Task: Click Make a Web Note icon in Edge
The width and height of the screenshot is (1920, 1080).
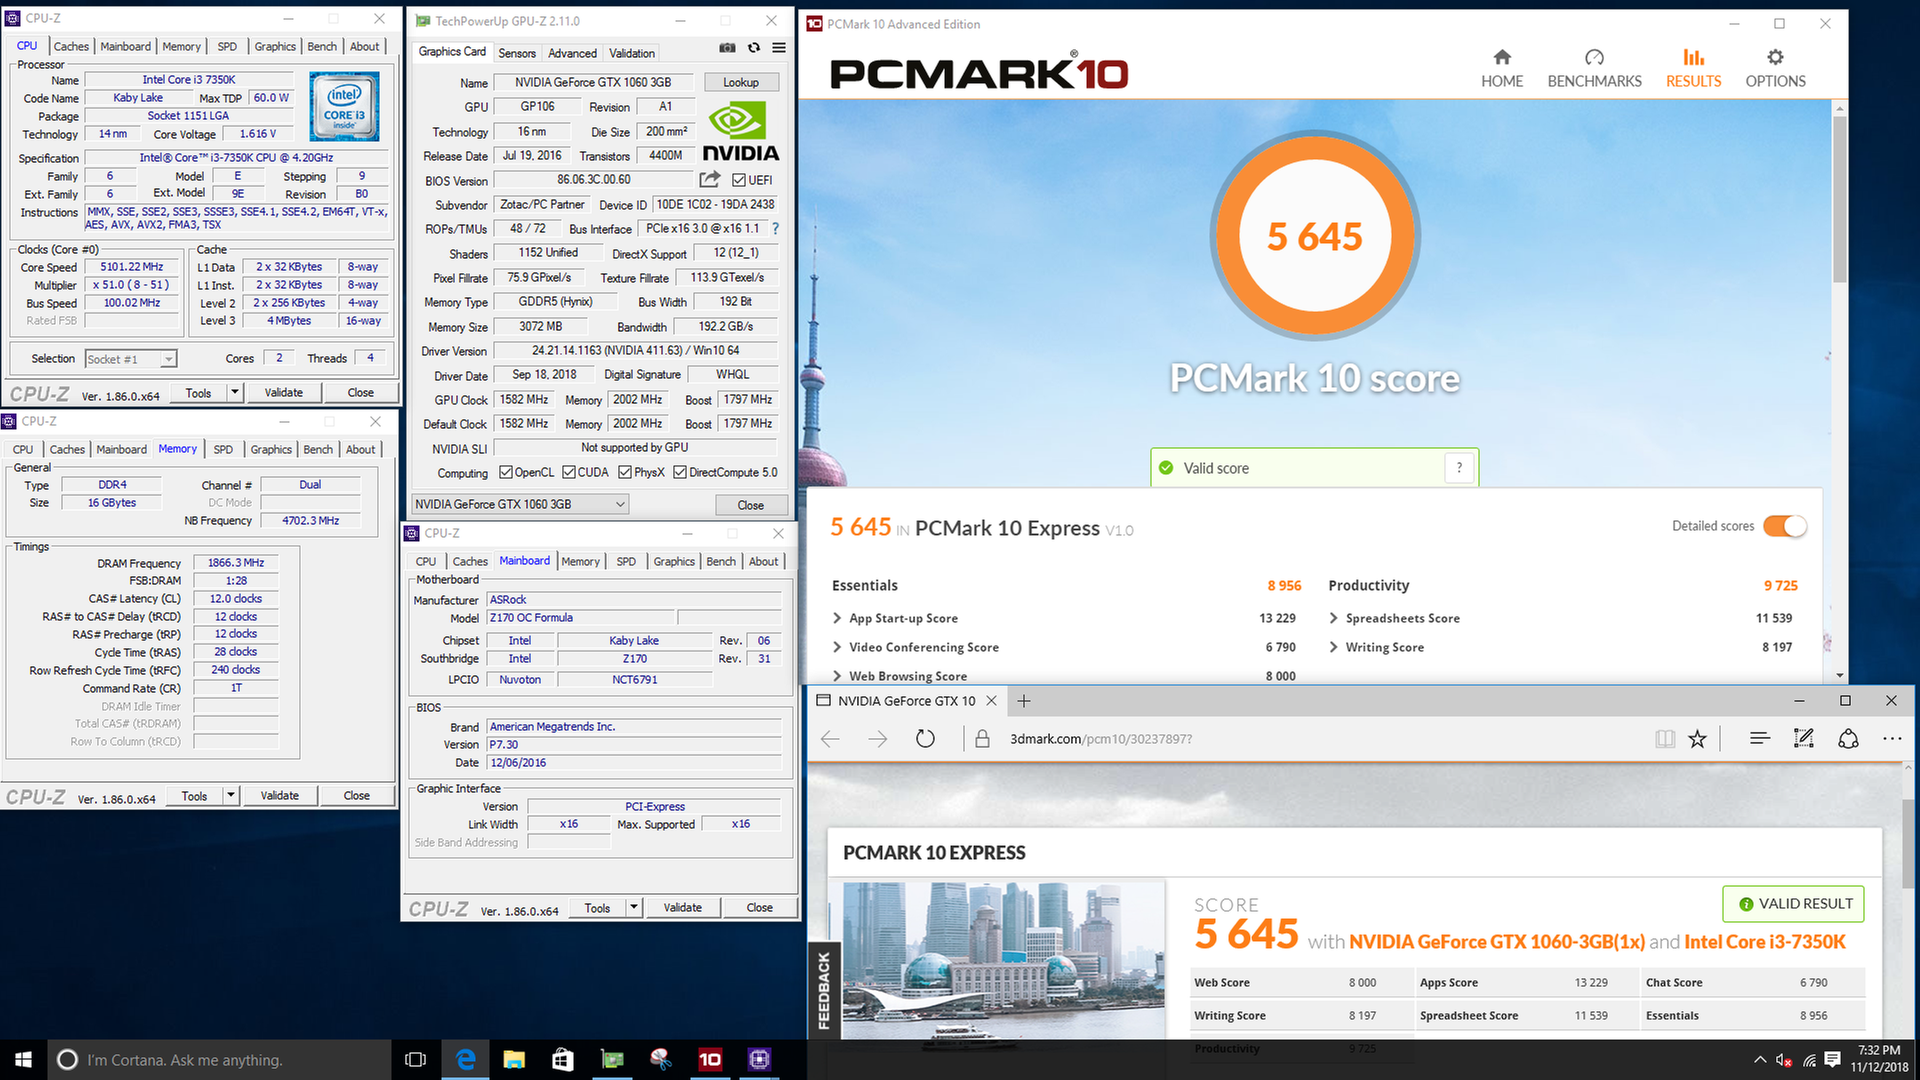Action: (x=1804, y=739)
